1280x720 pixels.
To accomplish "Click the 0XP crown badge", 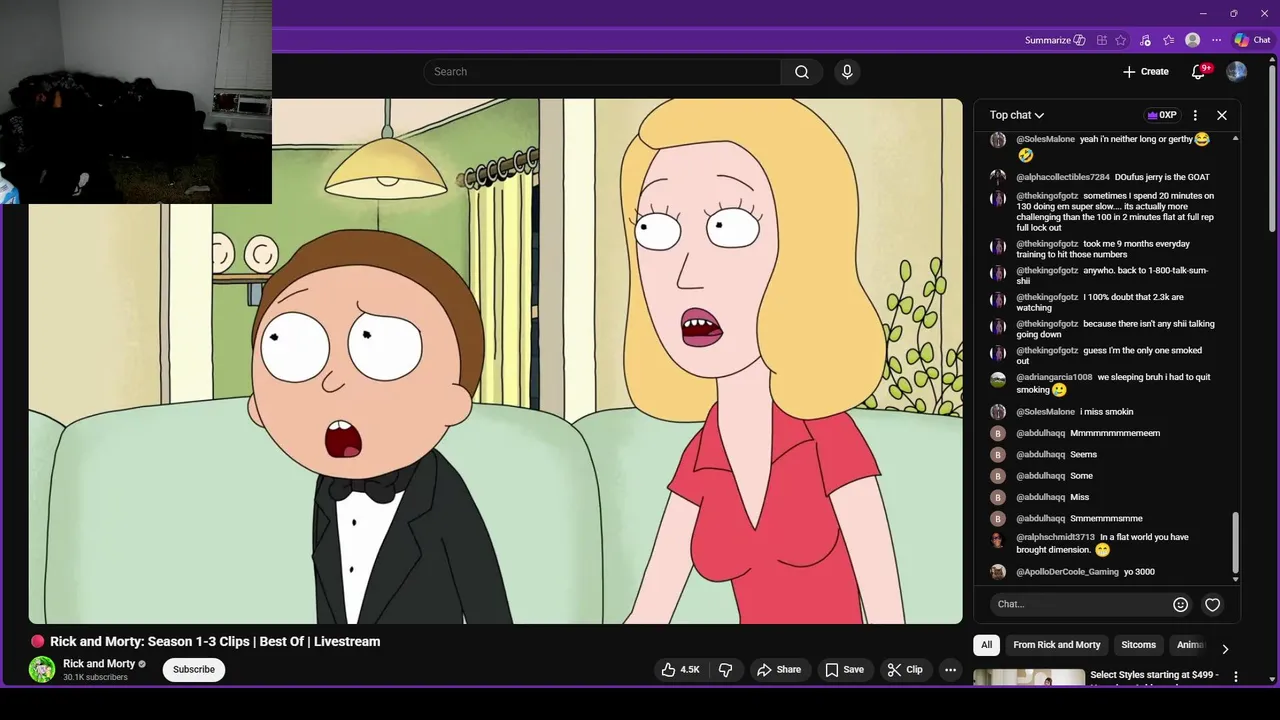I will (x=1162, y=115).
